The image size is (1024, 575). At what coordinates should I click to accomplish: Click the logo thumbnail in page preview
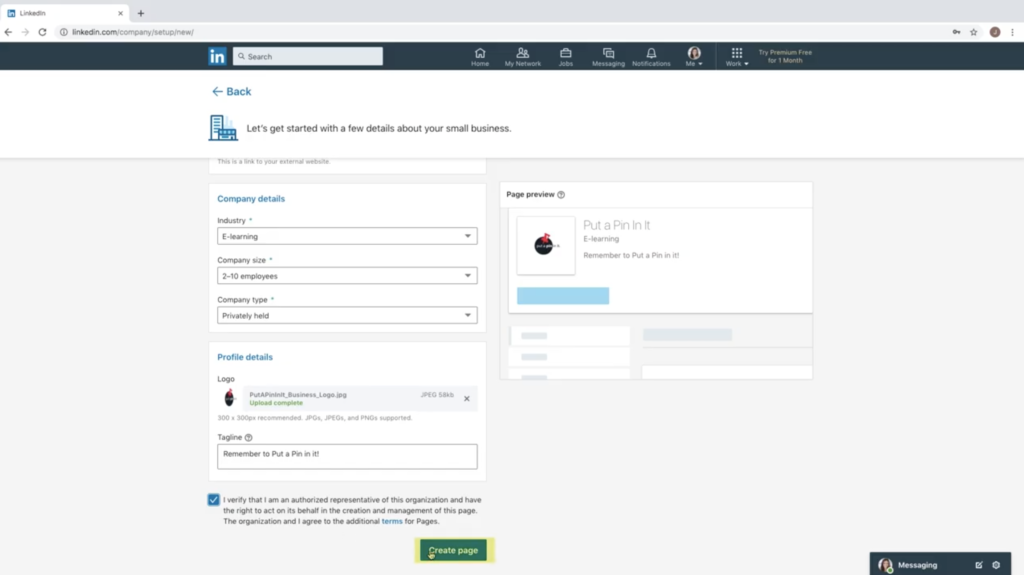(x=546, y=245)
